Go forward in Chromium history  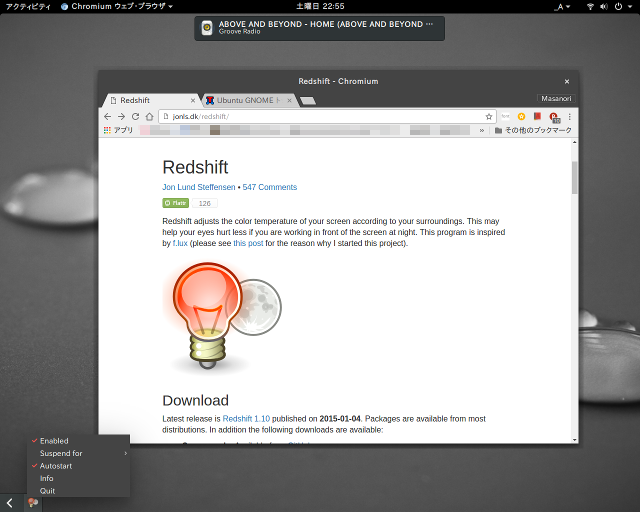point(121,116)
